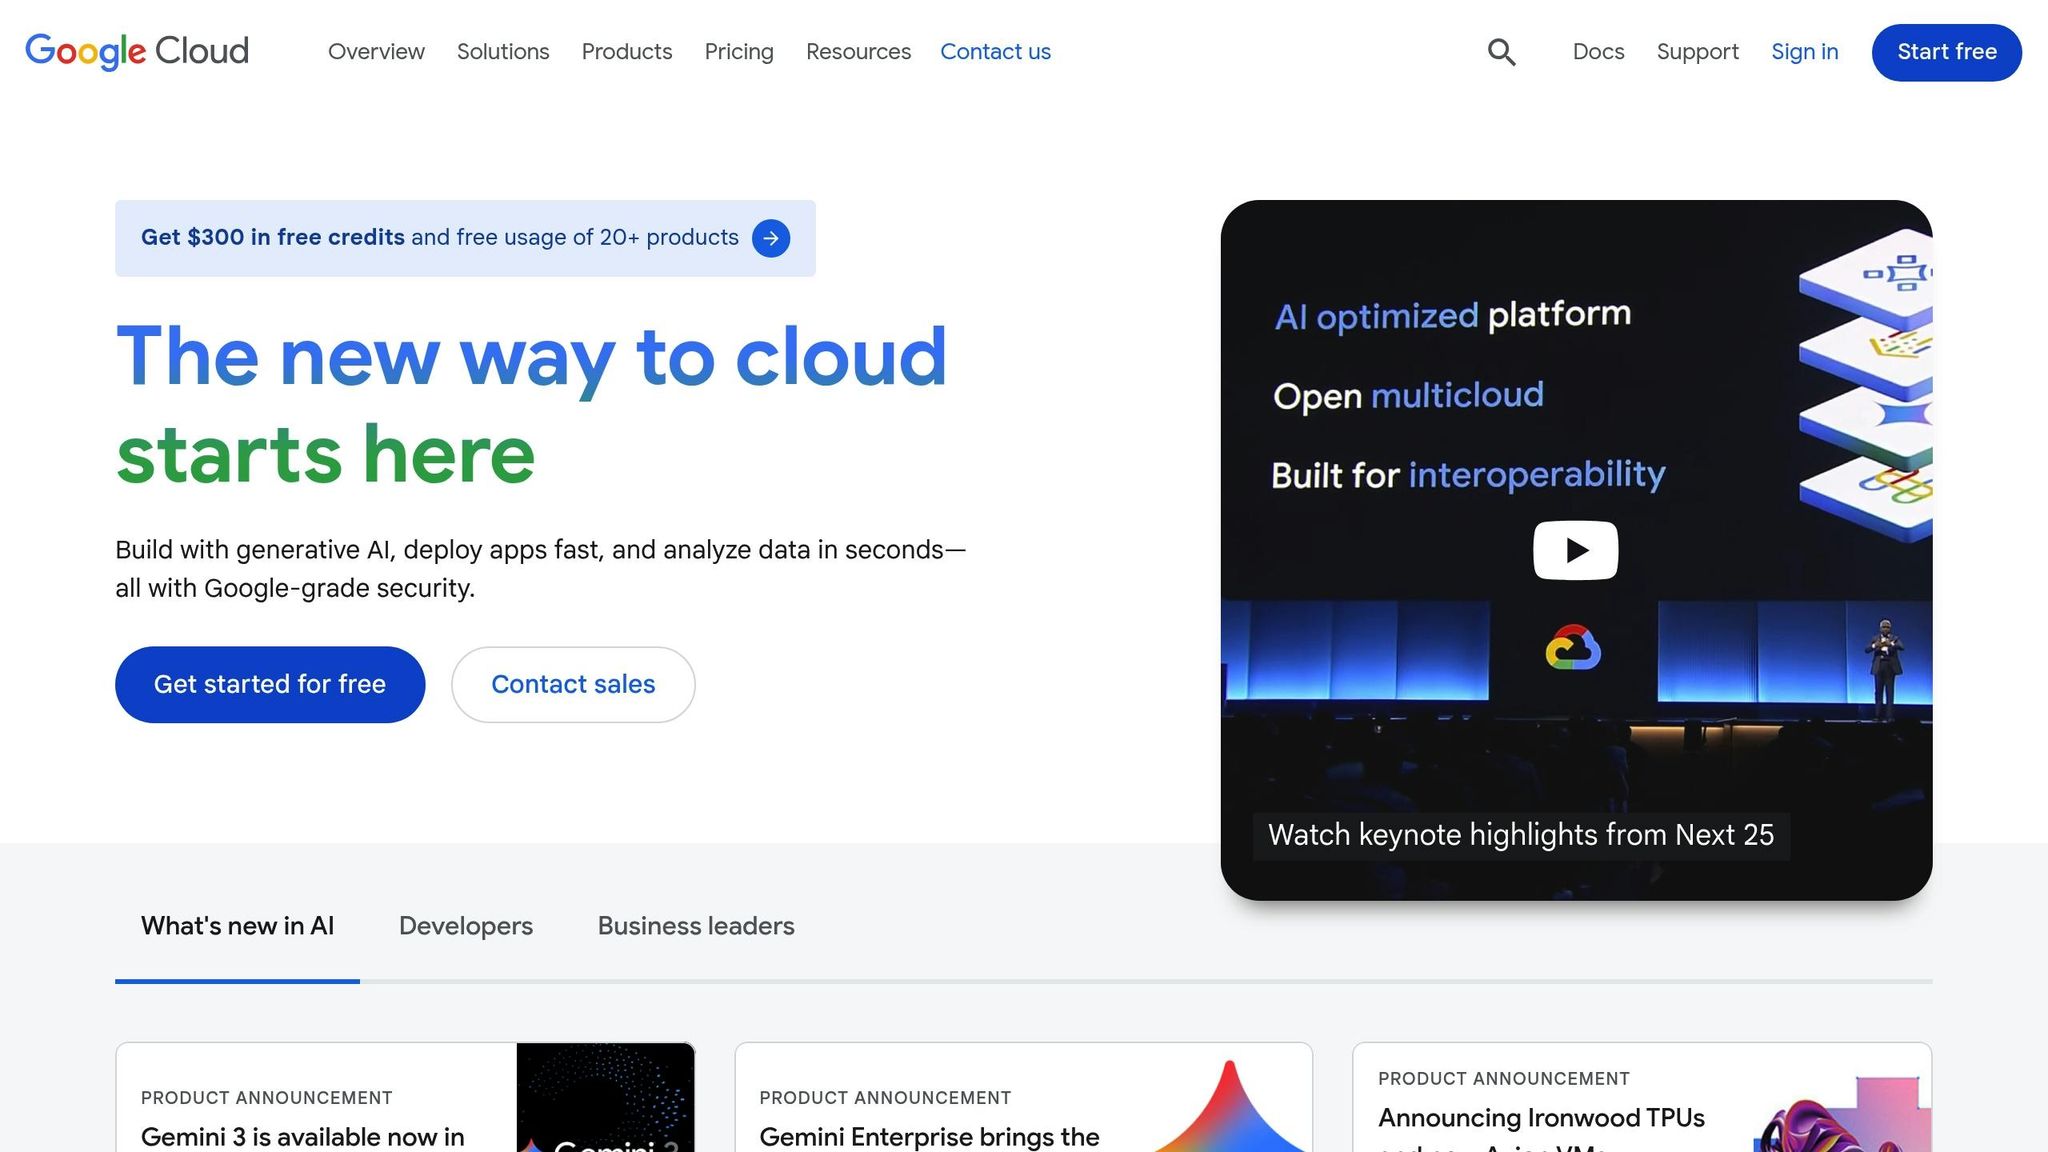The width and height of the screenshot is (2048, 1152).
Task: Open the Sign in link
Action: (1804, 52)
